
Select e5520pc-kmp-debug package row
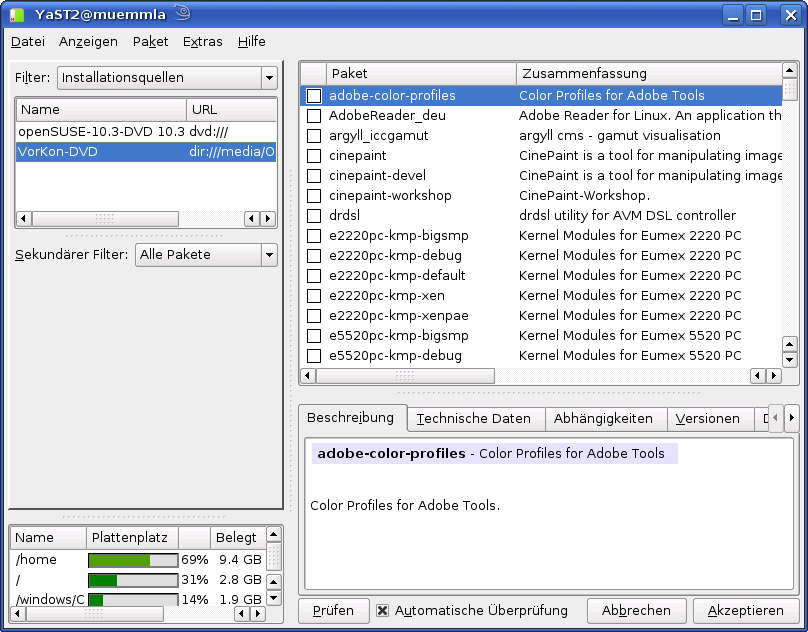[541, 356]
